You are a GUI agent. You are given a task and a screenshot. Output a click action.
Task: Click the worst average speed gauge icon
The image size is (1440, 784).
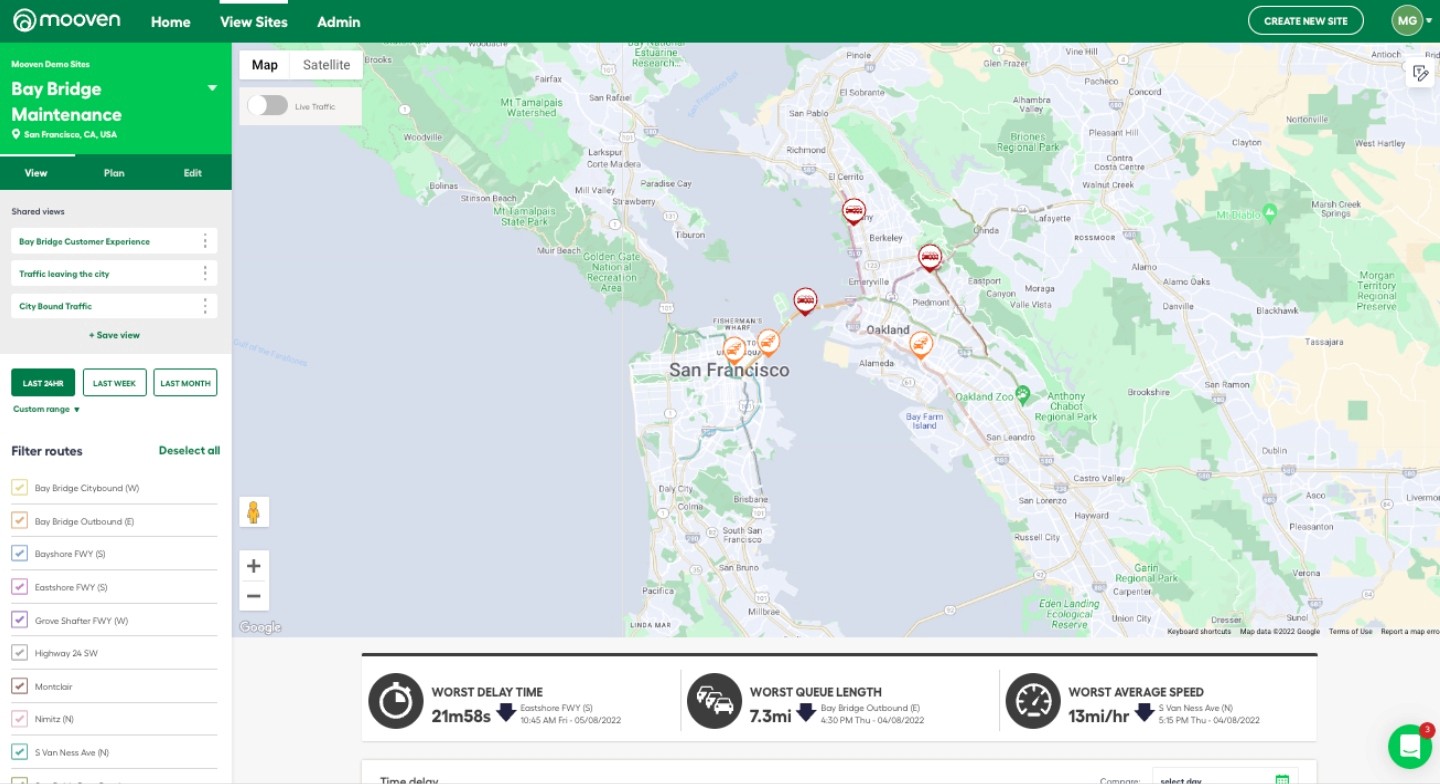pyautogui.click(x=1032, y=701)
